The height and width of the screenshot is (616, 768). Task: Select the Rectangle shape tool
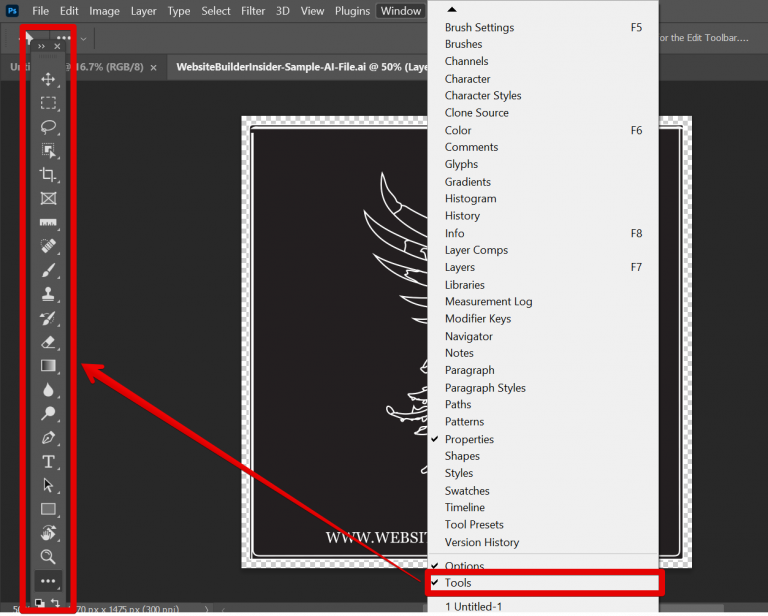click(x=48, y=509)
